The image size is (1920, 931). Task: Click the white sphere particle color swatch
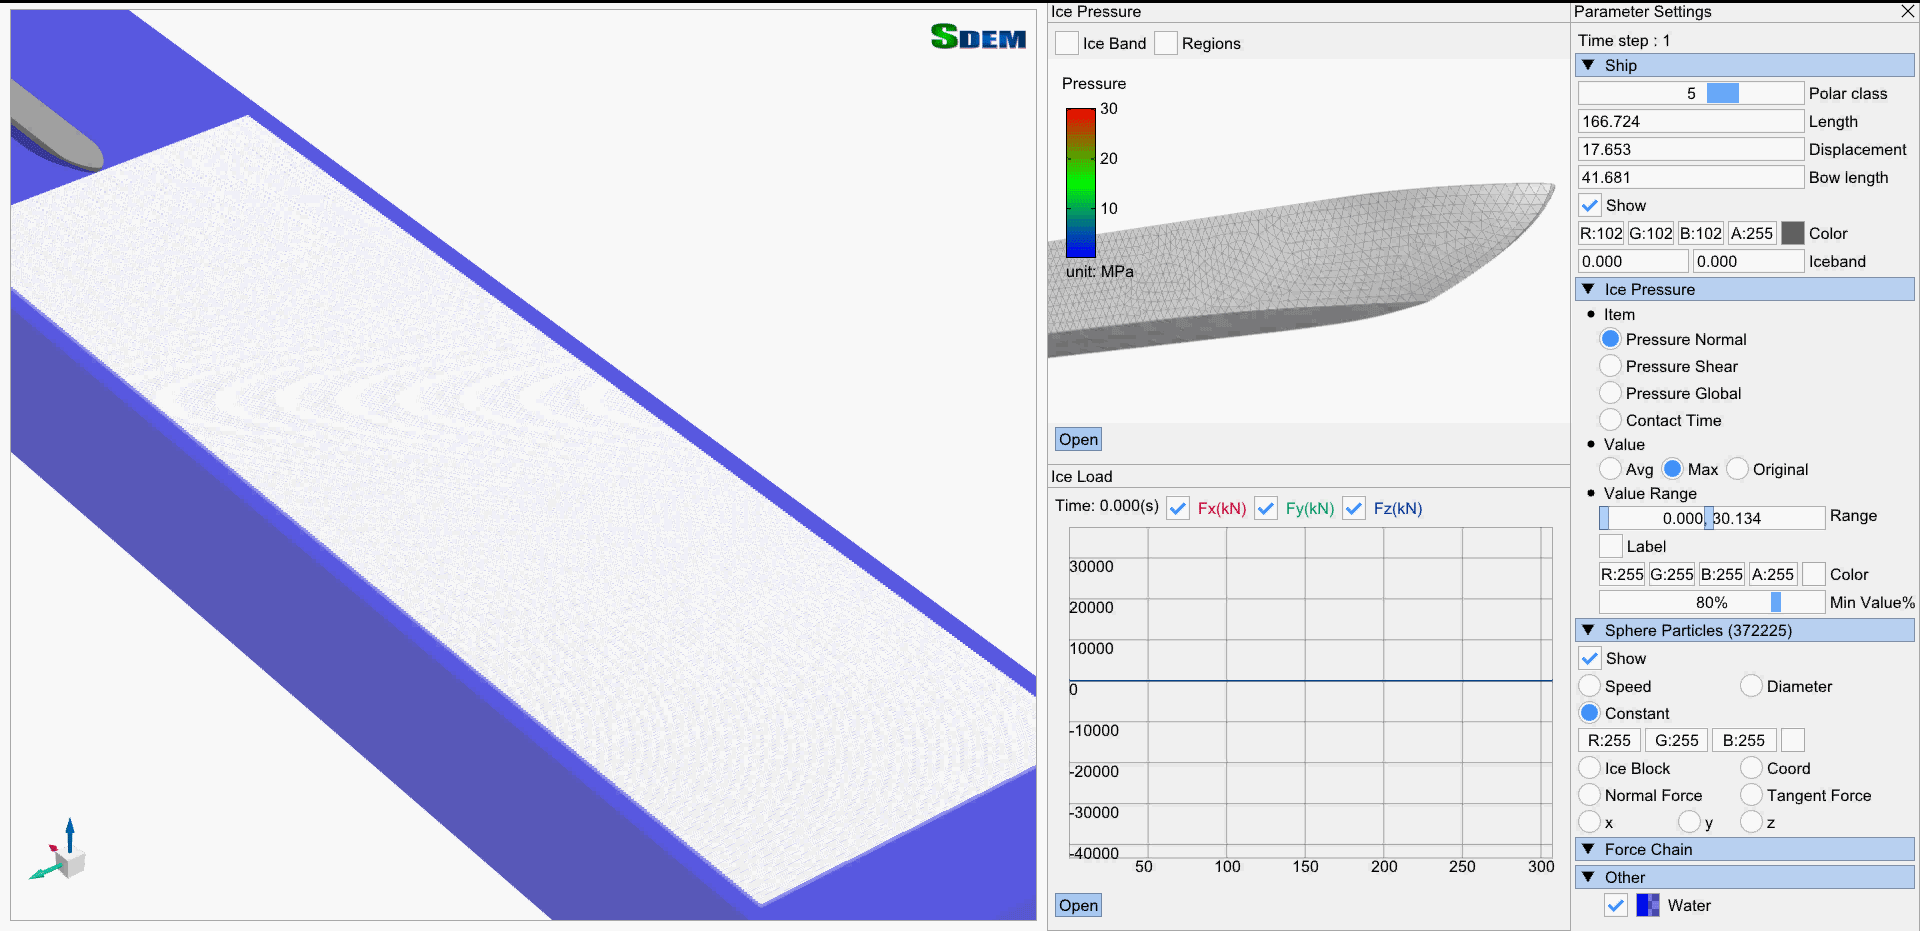point(1793,740)
